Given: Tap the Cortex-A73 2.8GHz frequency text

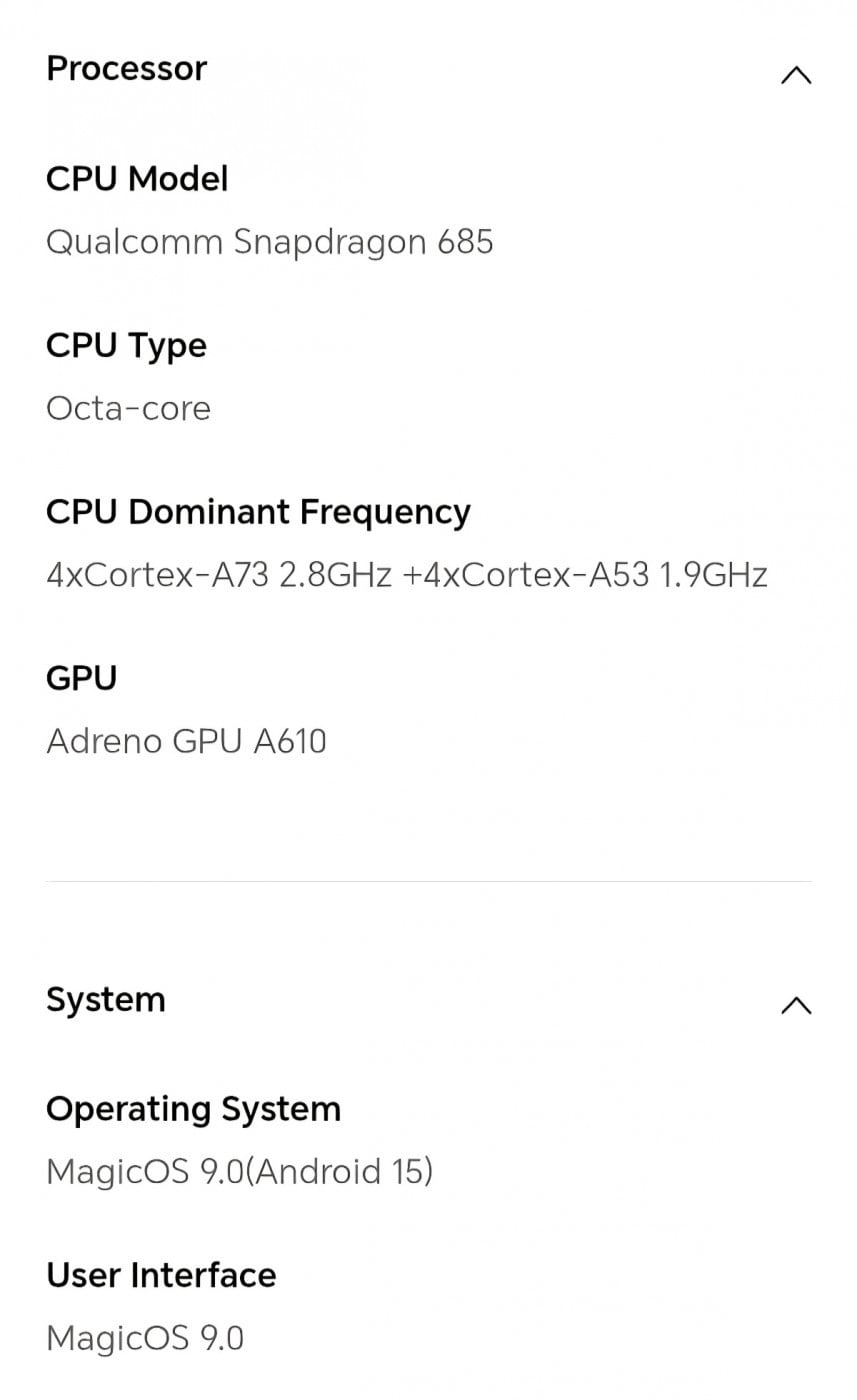Looking at the screenshot, I should point(219,575).
